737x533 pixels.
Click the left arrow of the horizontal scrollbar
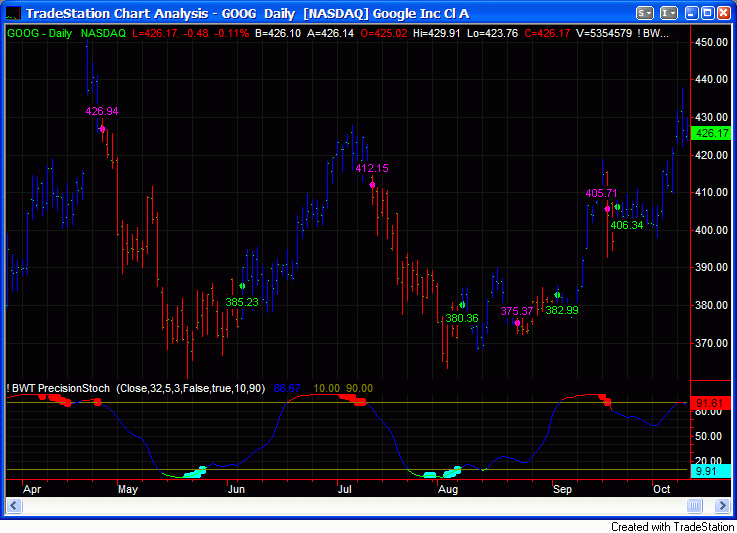(14, 506)
